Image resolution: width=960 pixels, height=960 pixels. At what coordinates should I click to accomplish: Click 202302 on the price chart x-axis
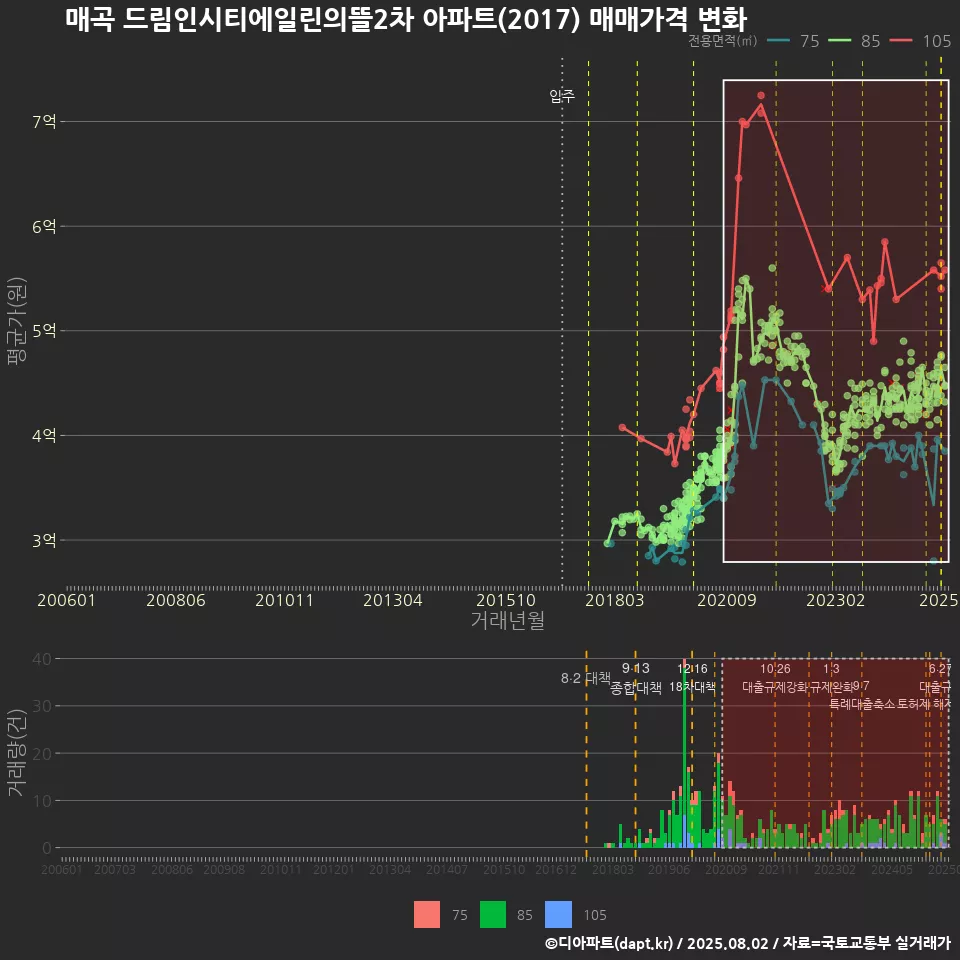[836, 600]
